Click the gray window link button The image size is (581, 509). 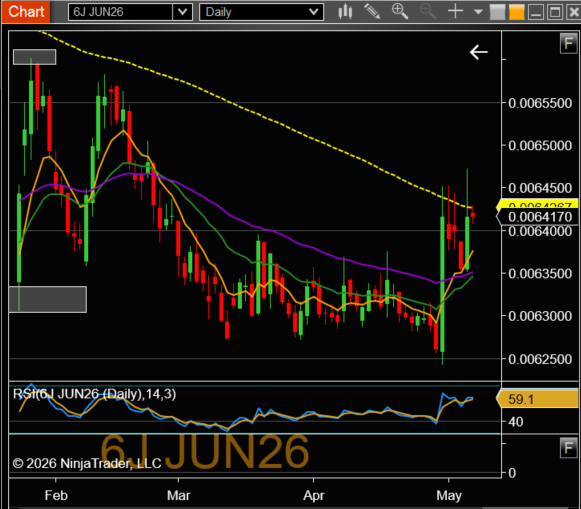point(497,12)
